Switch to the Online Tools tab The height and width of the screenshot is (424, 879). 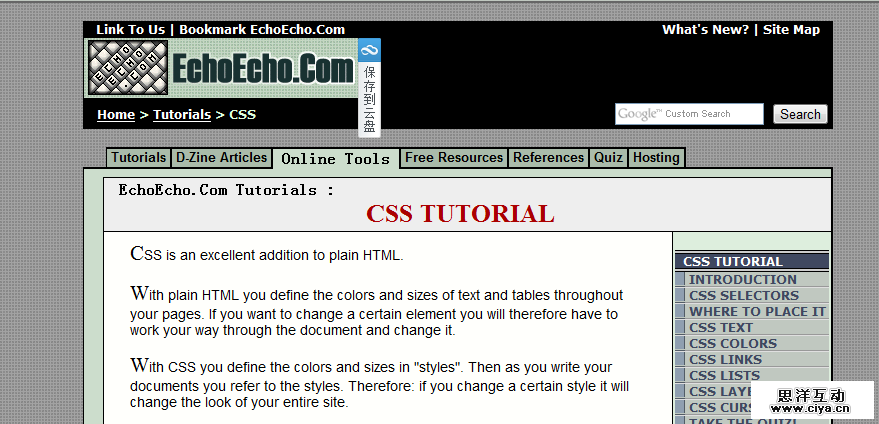tap(336, 159)
